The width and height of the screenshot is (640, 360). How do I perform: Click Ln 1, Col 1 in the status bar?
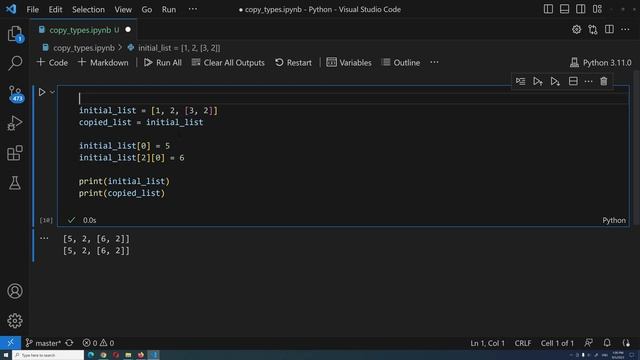pos(487,343)
